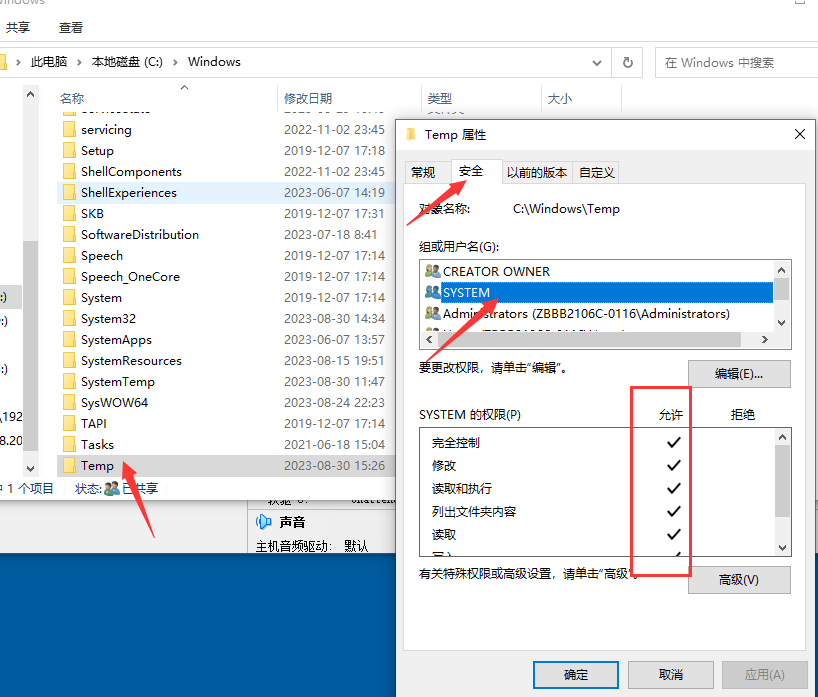Image resolution: width=818 pixels, height=697 pixels.
Task: Click the 高级(V) button
Action: pos(739,580)
